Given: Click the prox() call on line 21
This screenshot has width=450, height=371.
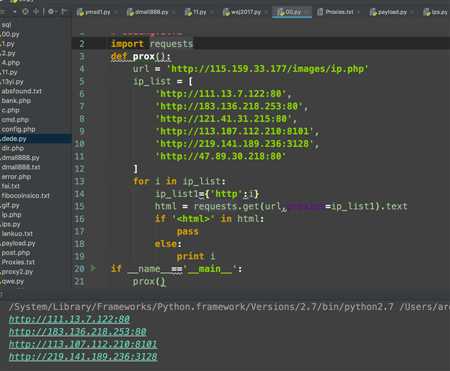Looking at the screenshot, I should click(149, 281).
